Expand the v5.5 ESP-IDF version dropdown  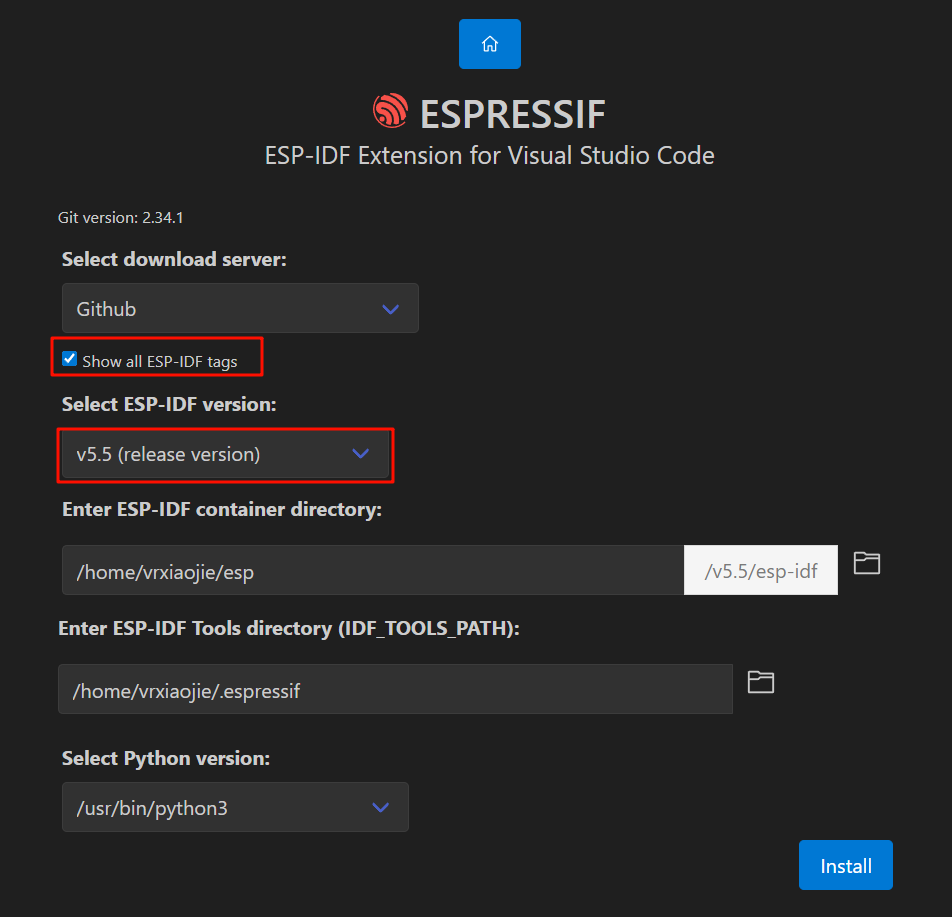[x=225, y=455]
